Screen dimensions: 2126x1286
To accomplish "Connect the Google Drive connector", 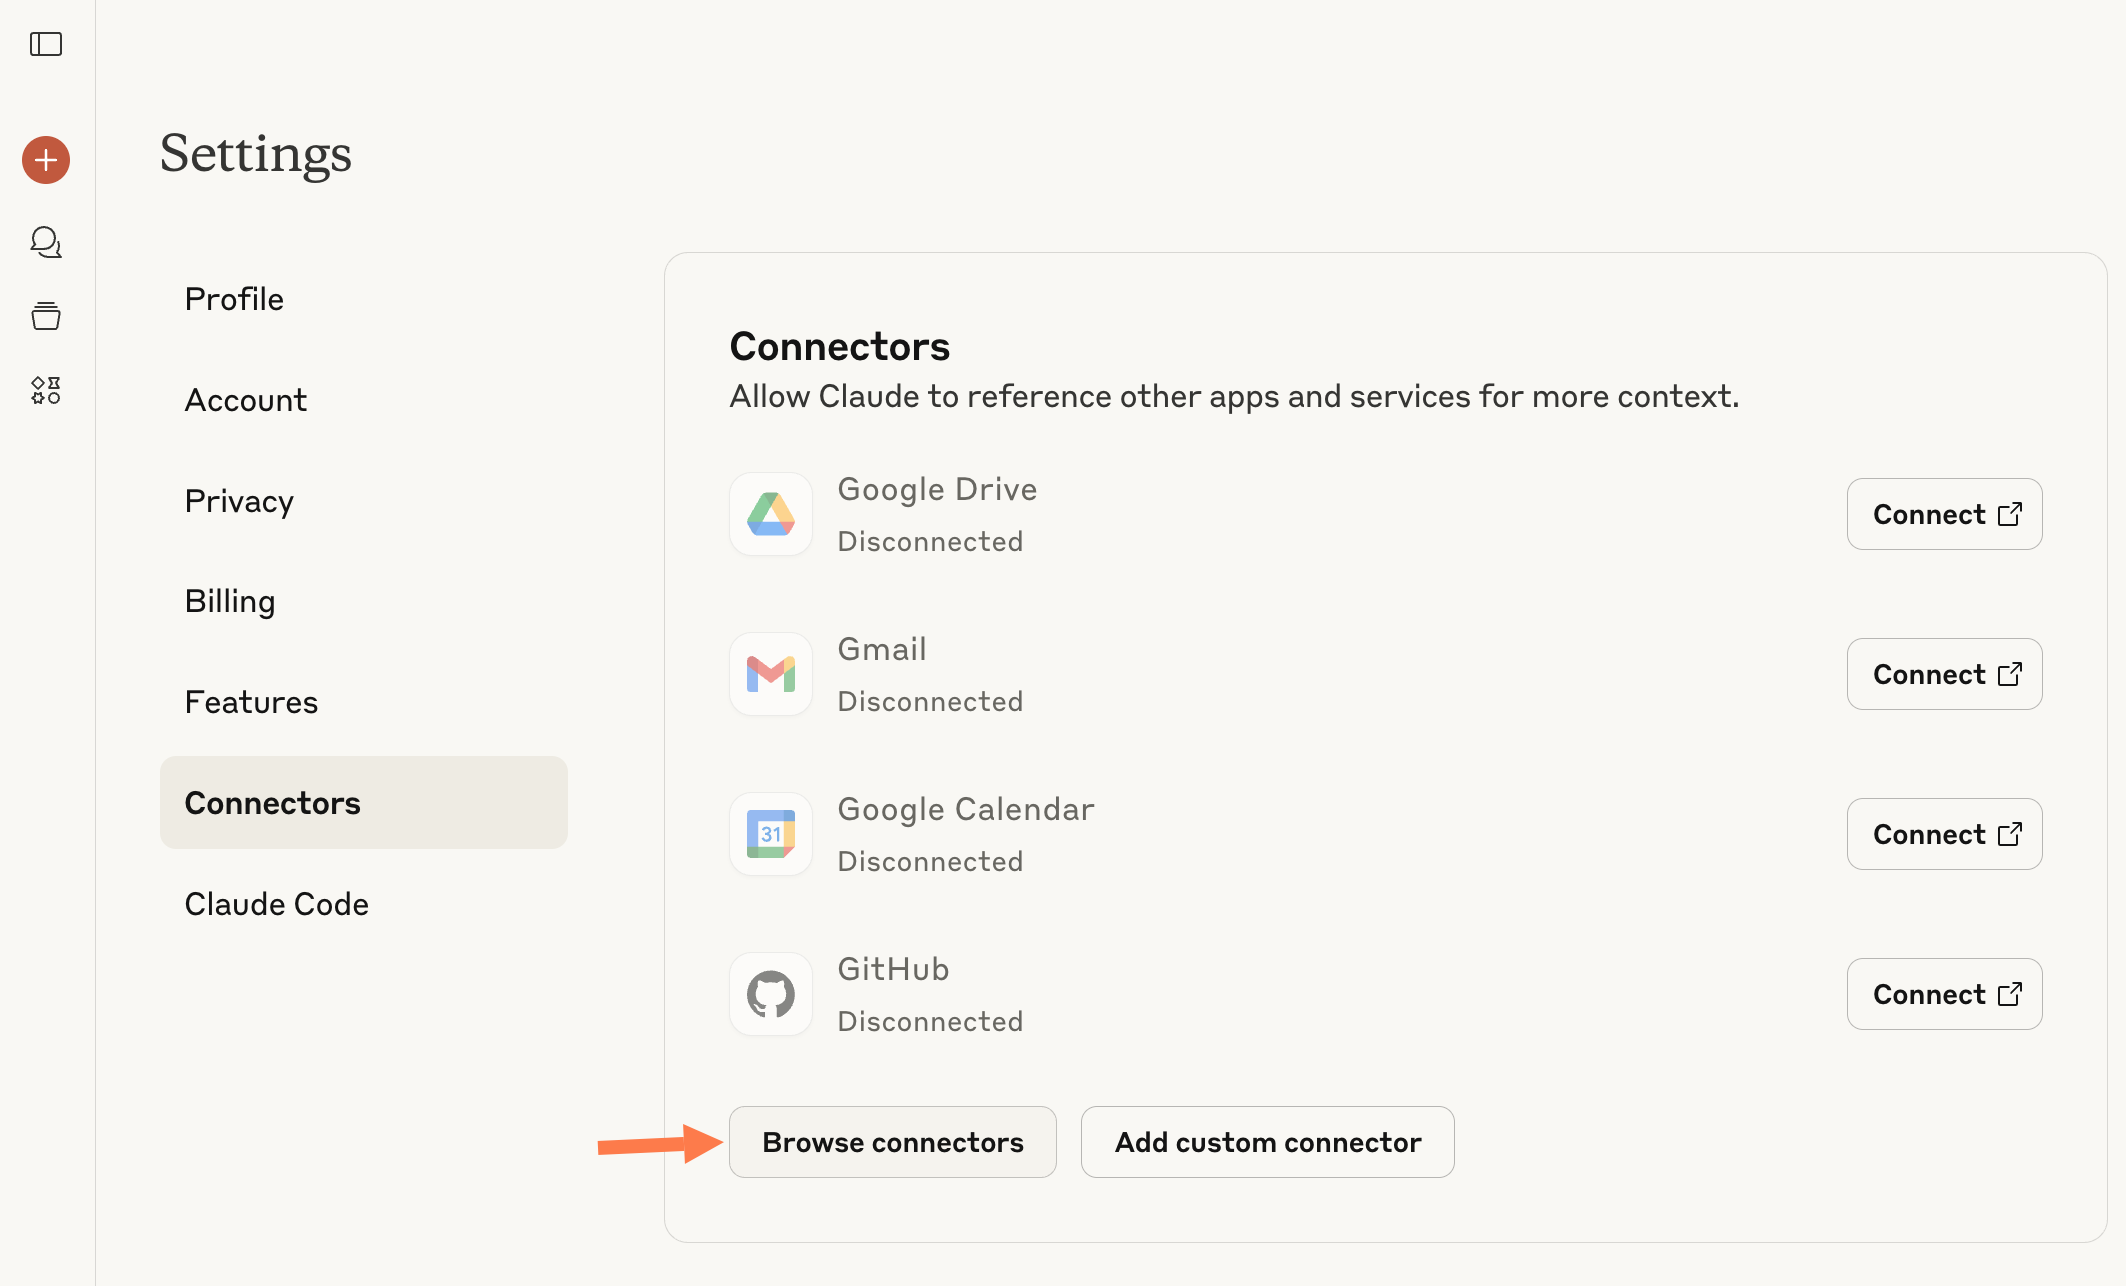I will [x=1943, y=514].
